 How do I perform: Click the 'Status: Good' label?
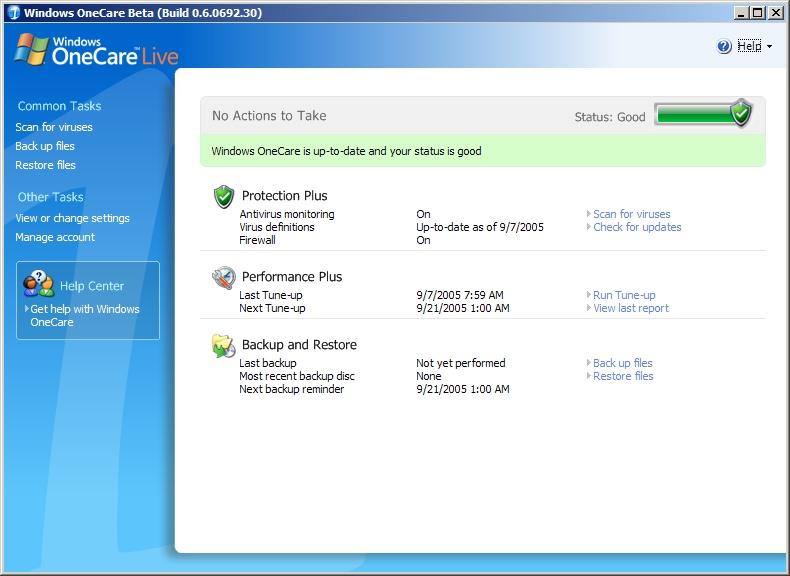point(610,117)
